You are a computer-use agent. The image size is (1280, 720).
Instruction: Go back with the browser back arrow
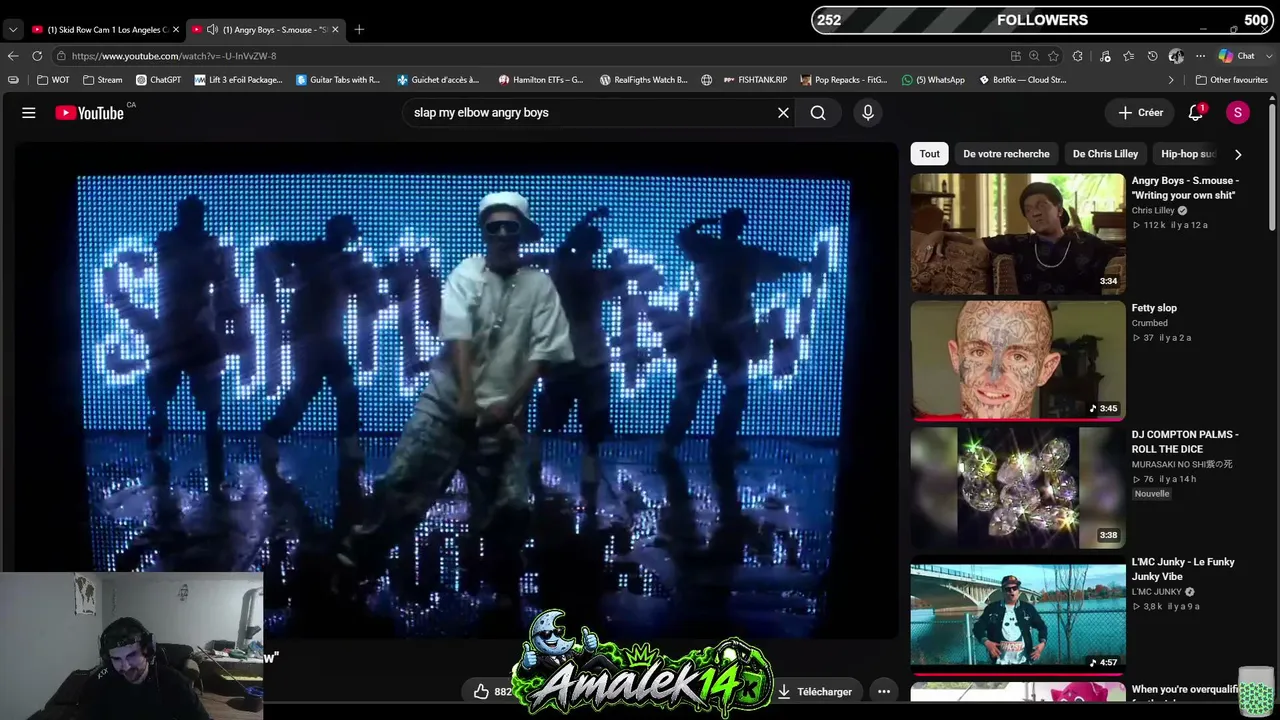click(13, 56)
